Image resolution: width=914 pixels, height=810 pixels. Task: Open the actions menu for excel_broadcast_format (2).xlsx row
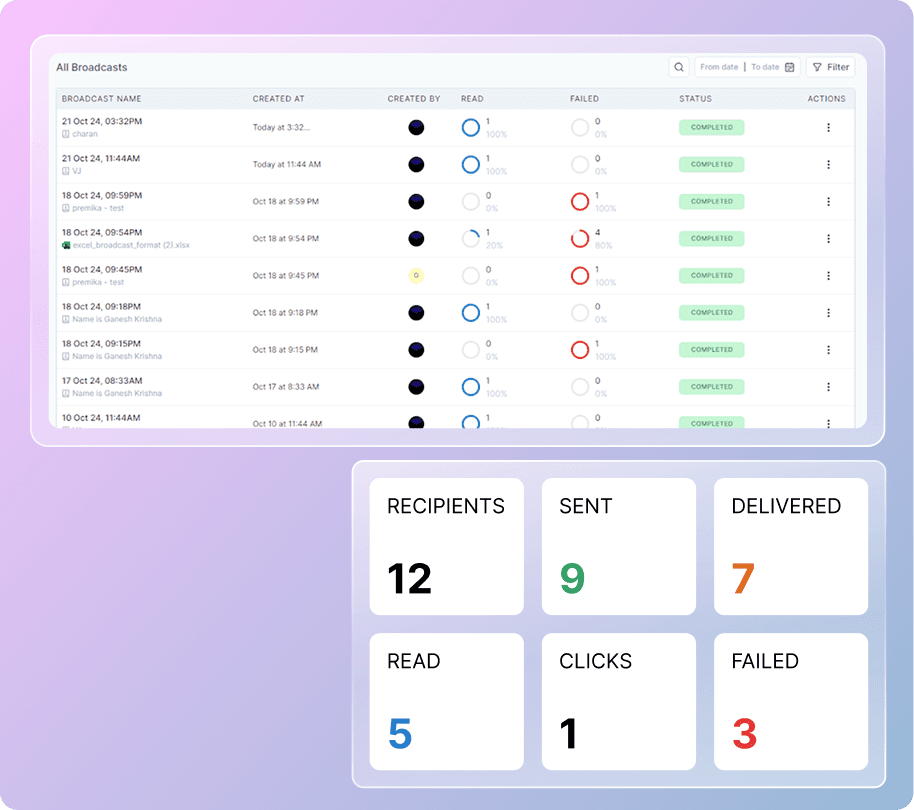click(x=827, y=238)
